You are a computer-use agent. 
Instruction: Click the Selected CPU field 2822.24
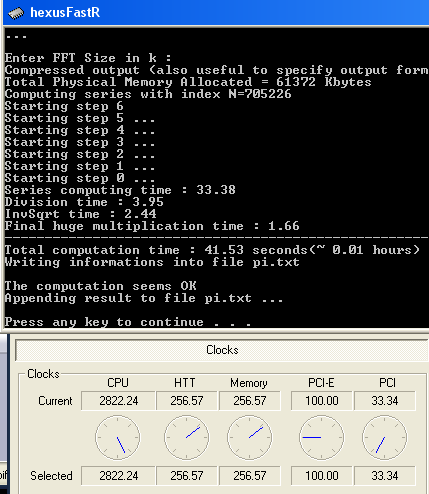118,476
